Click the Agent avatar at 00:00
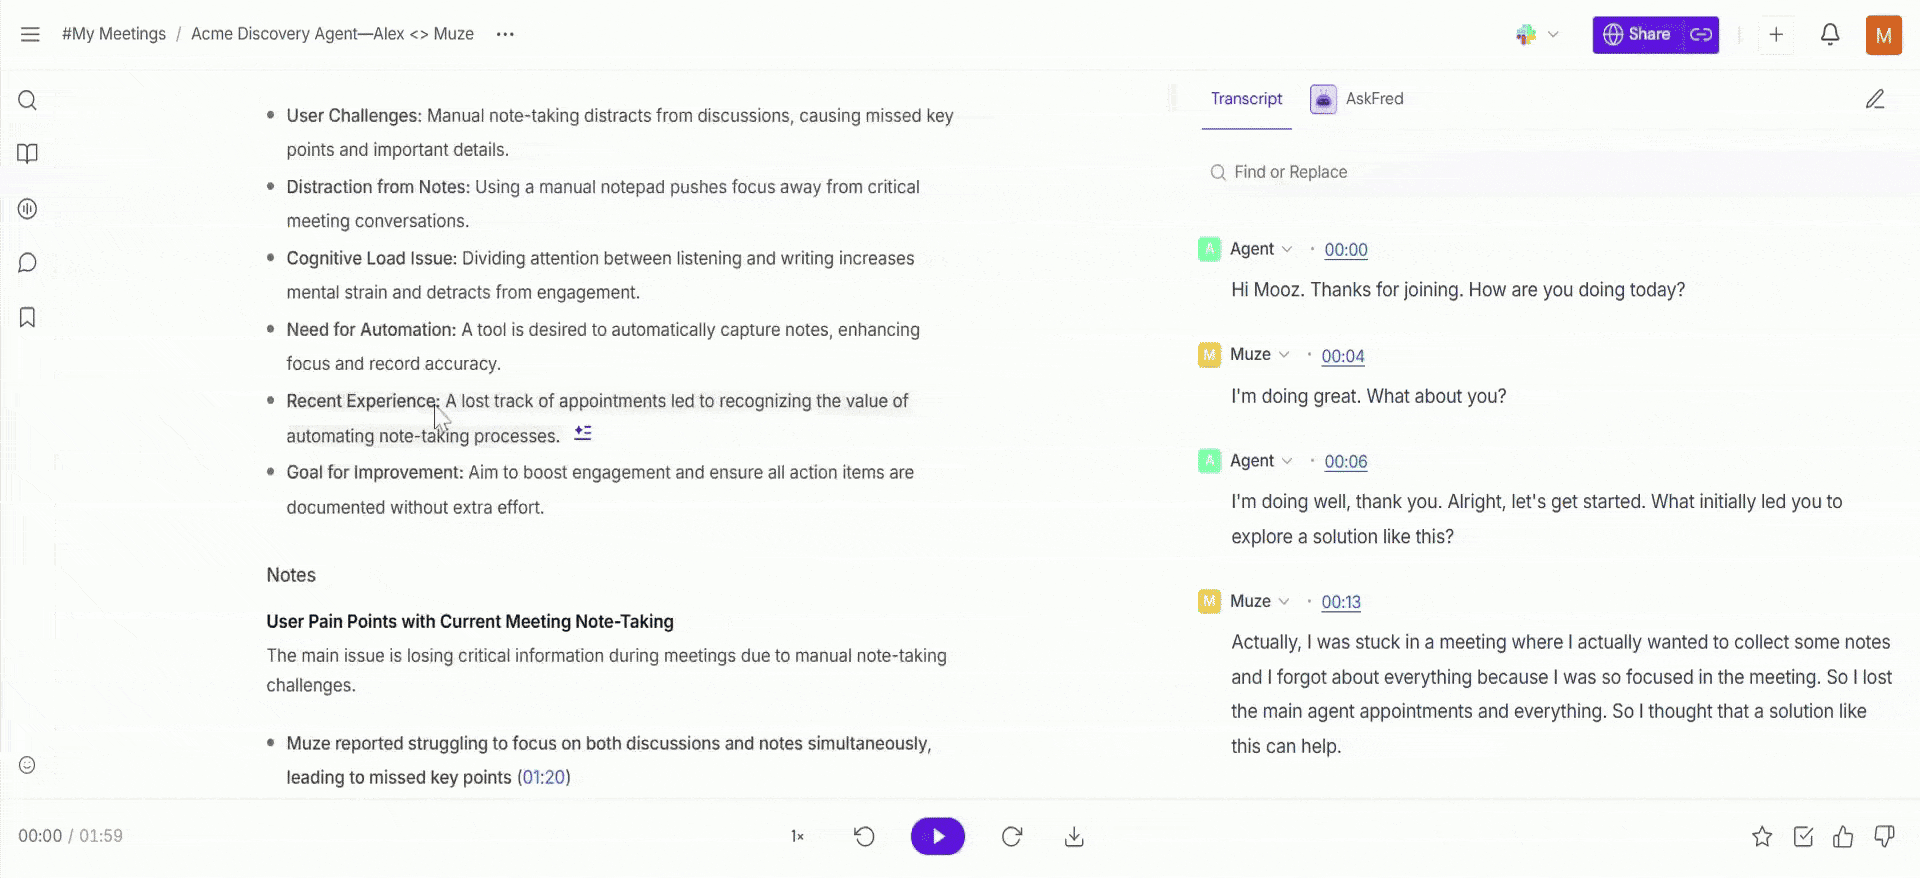Viewport: 1920px width, 878px height. tap(1209, 249)
